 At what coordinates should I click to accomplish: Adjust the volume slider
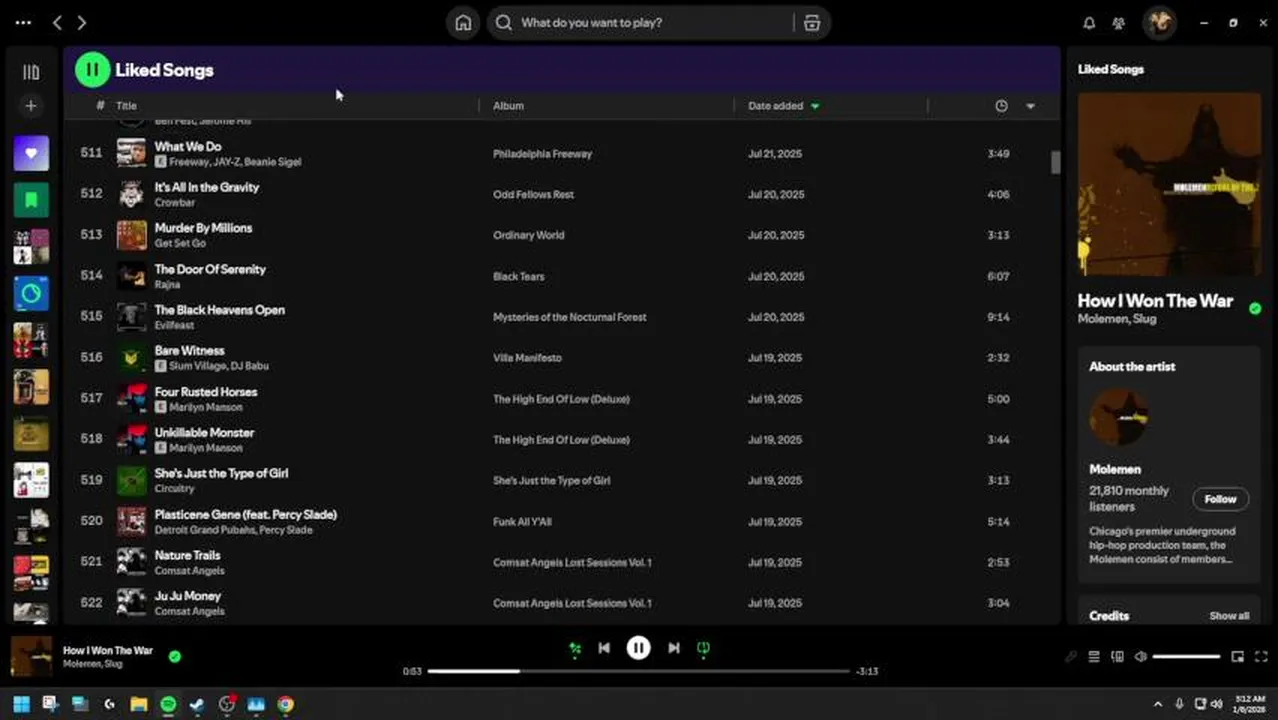point(1186,657)
